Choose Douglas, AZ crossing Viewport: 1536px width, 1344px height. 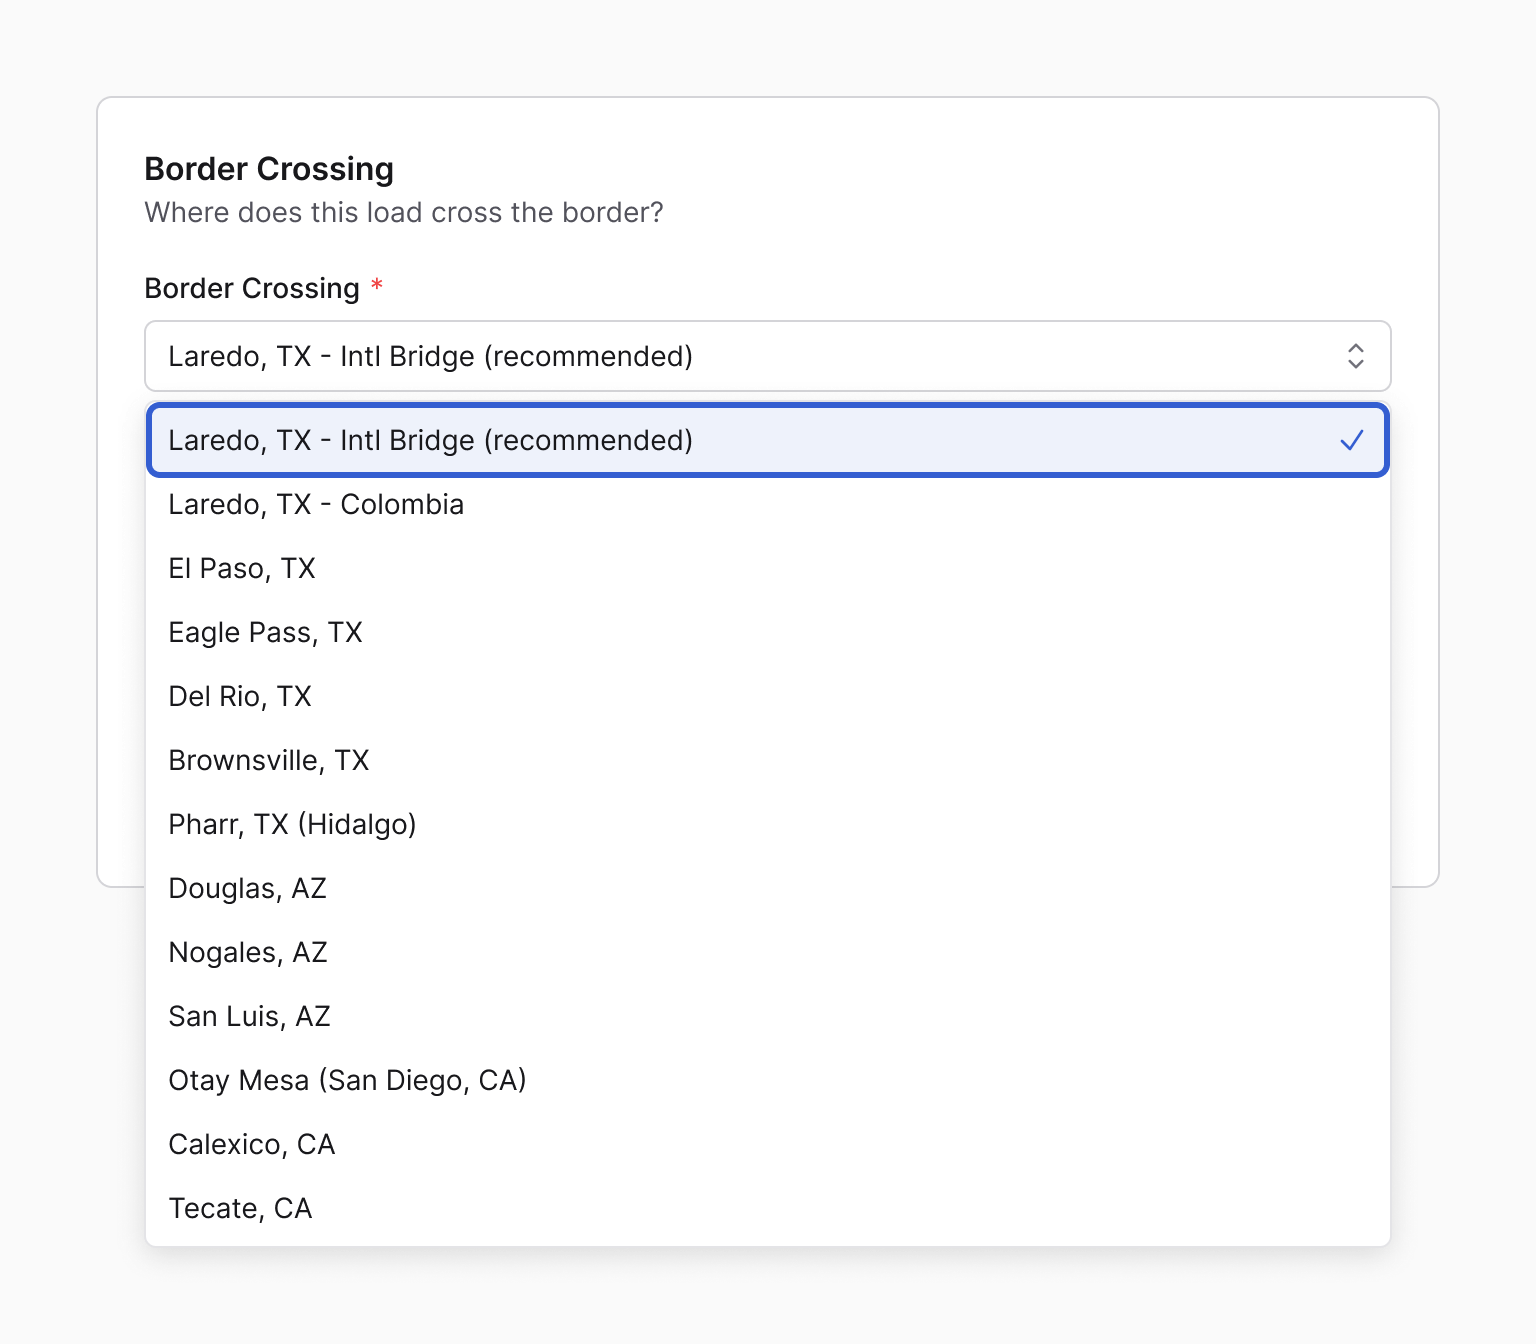click(767, 888)
